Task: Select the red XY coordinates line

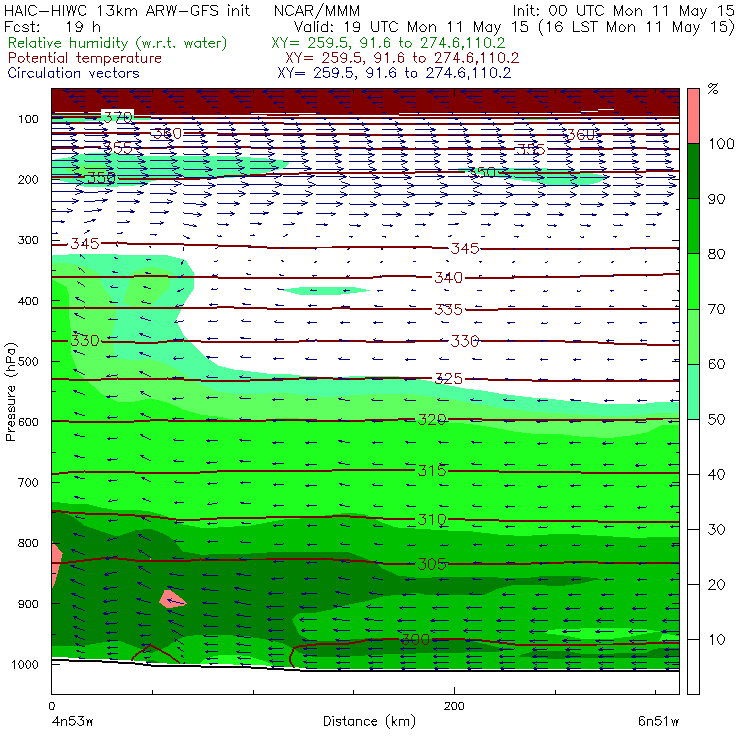Action: 402,58
